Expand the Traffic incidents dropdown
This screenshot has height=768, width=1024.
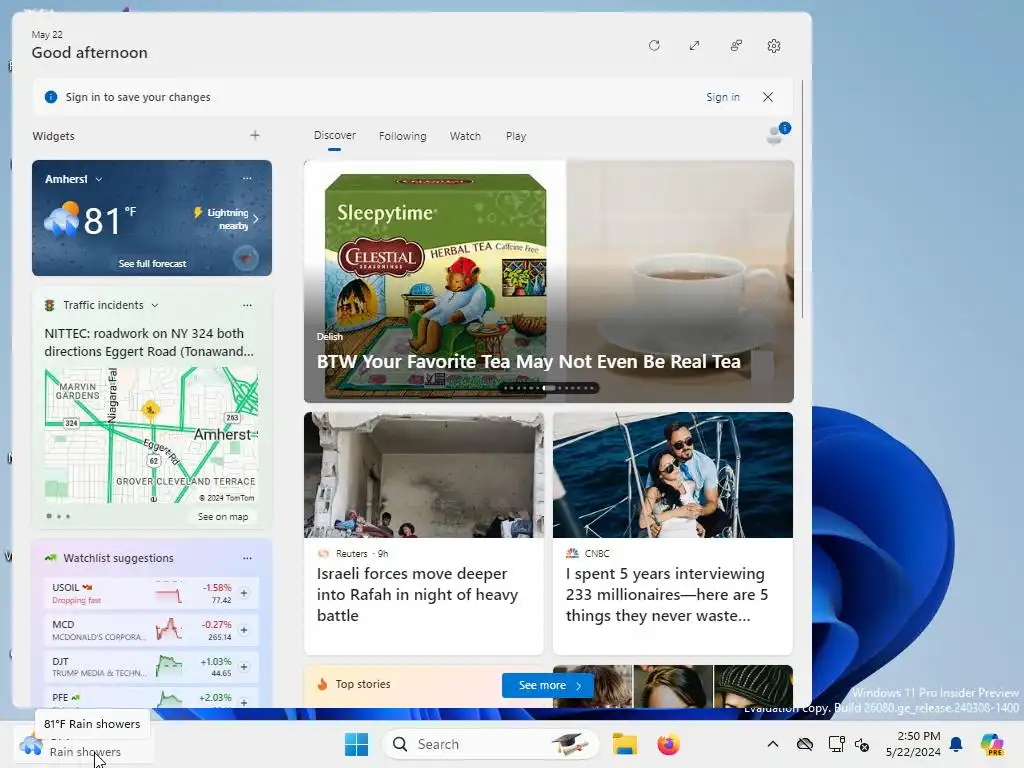tap(155, 305)
